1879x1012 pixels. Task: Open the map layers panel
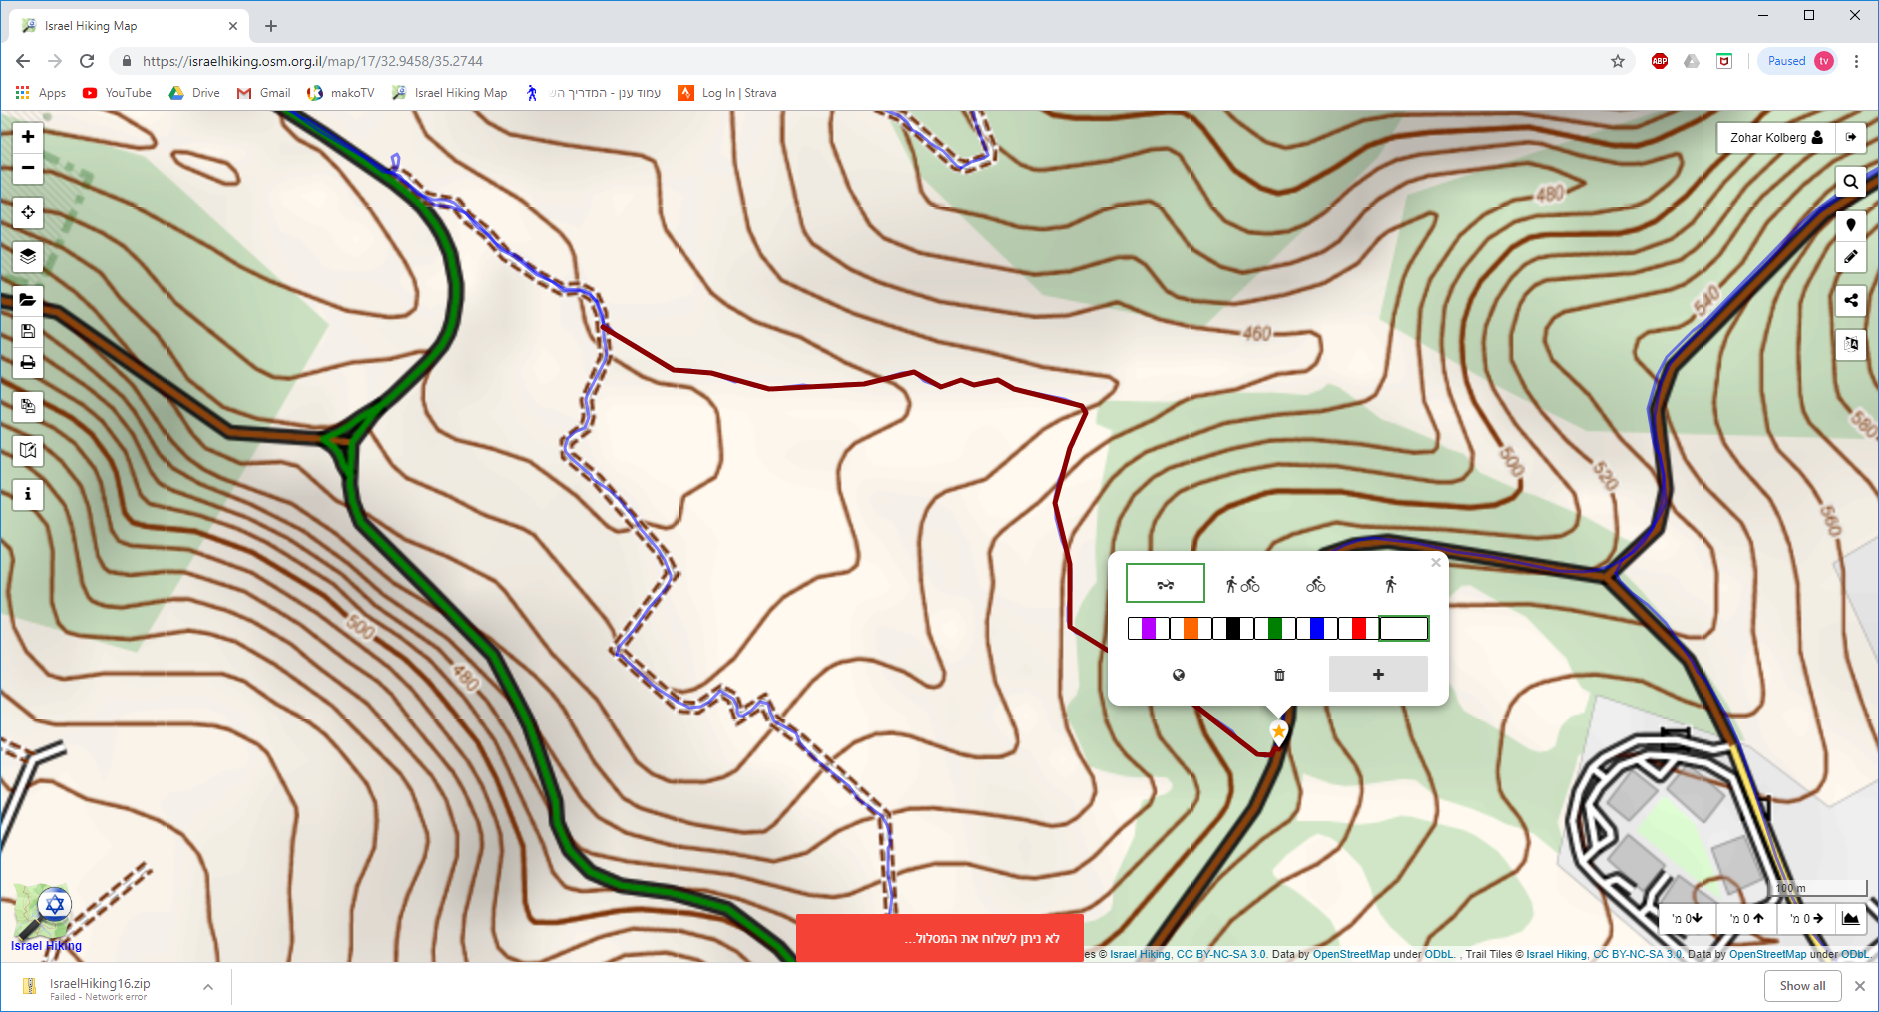(28, 256)
